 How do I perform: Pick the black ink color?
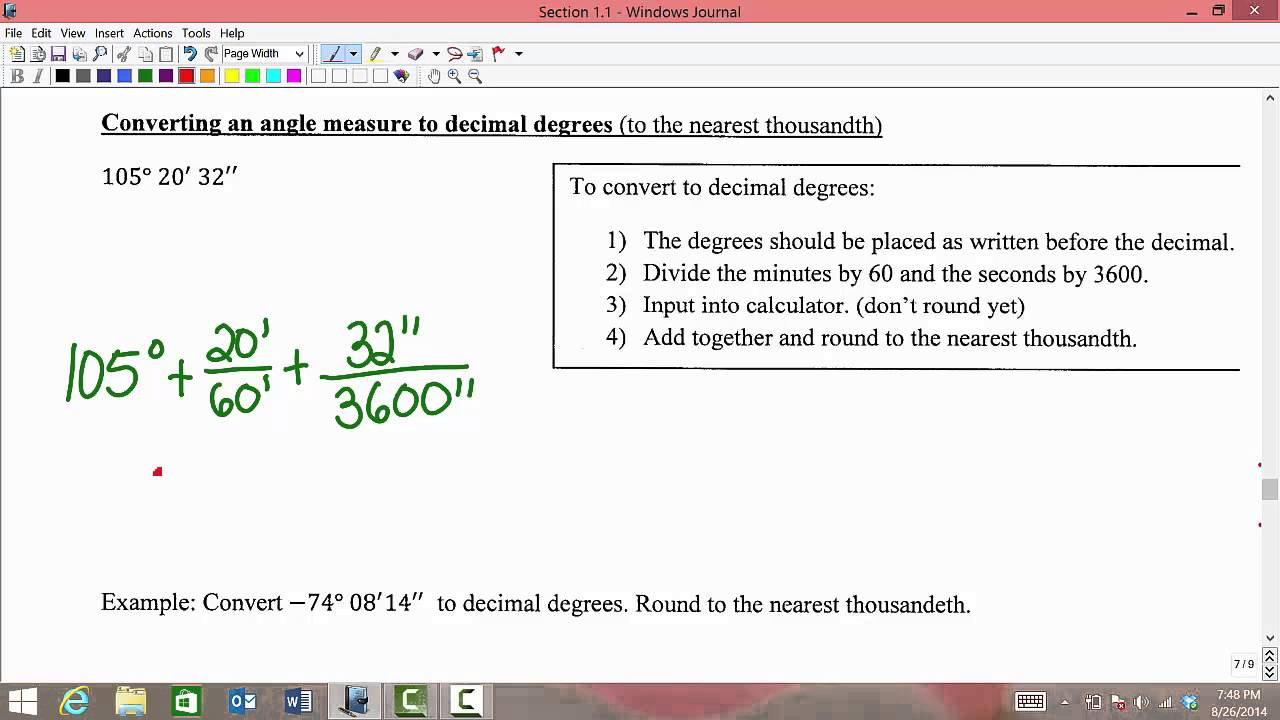coord(62,76)
